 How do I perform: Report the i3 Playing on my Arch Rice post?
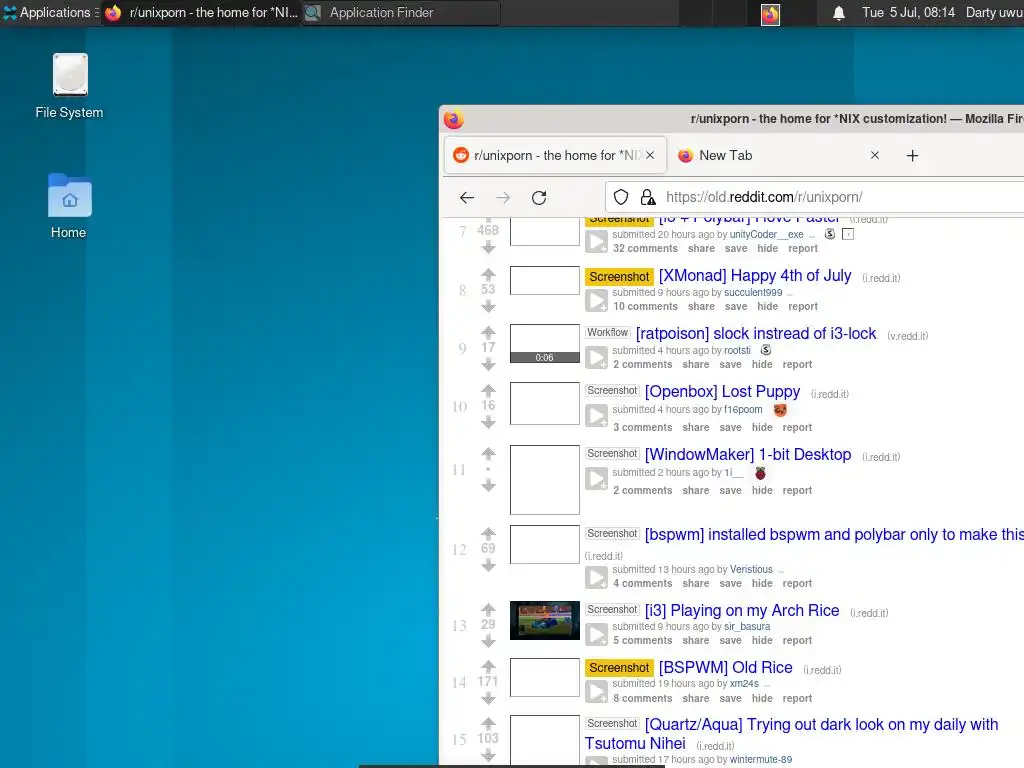797,641
